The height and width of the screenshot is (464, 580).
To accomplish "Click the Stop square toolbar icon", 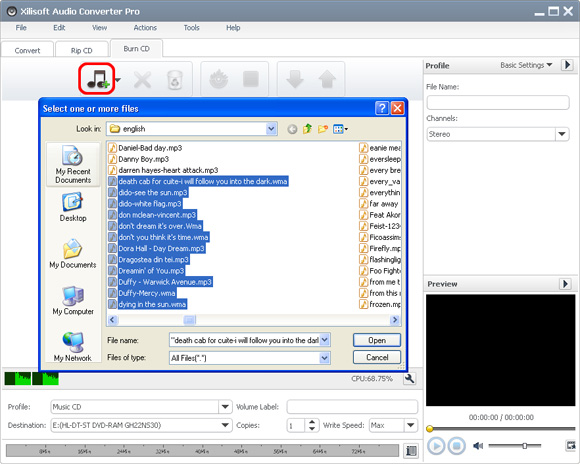I will pyautogui.click(x=251, y=79).
